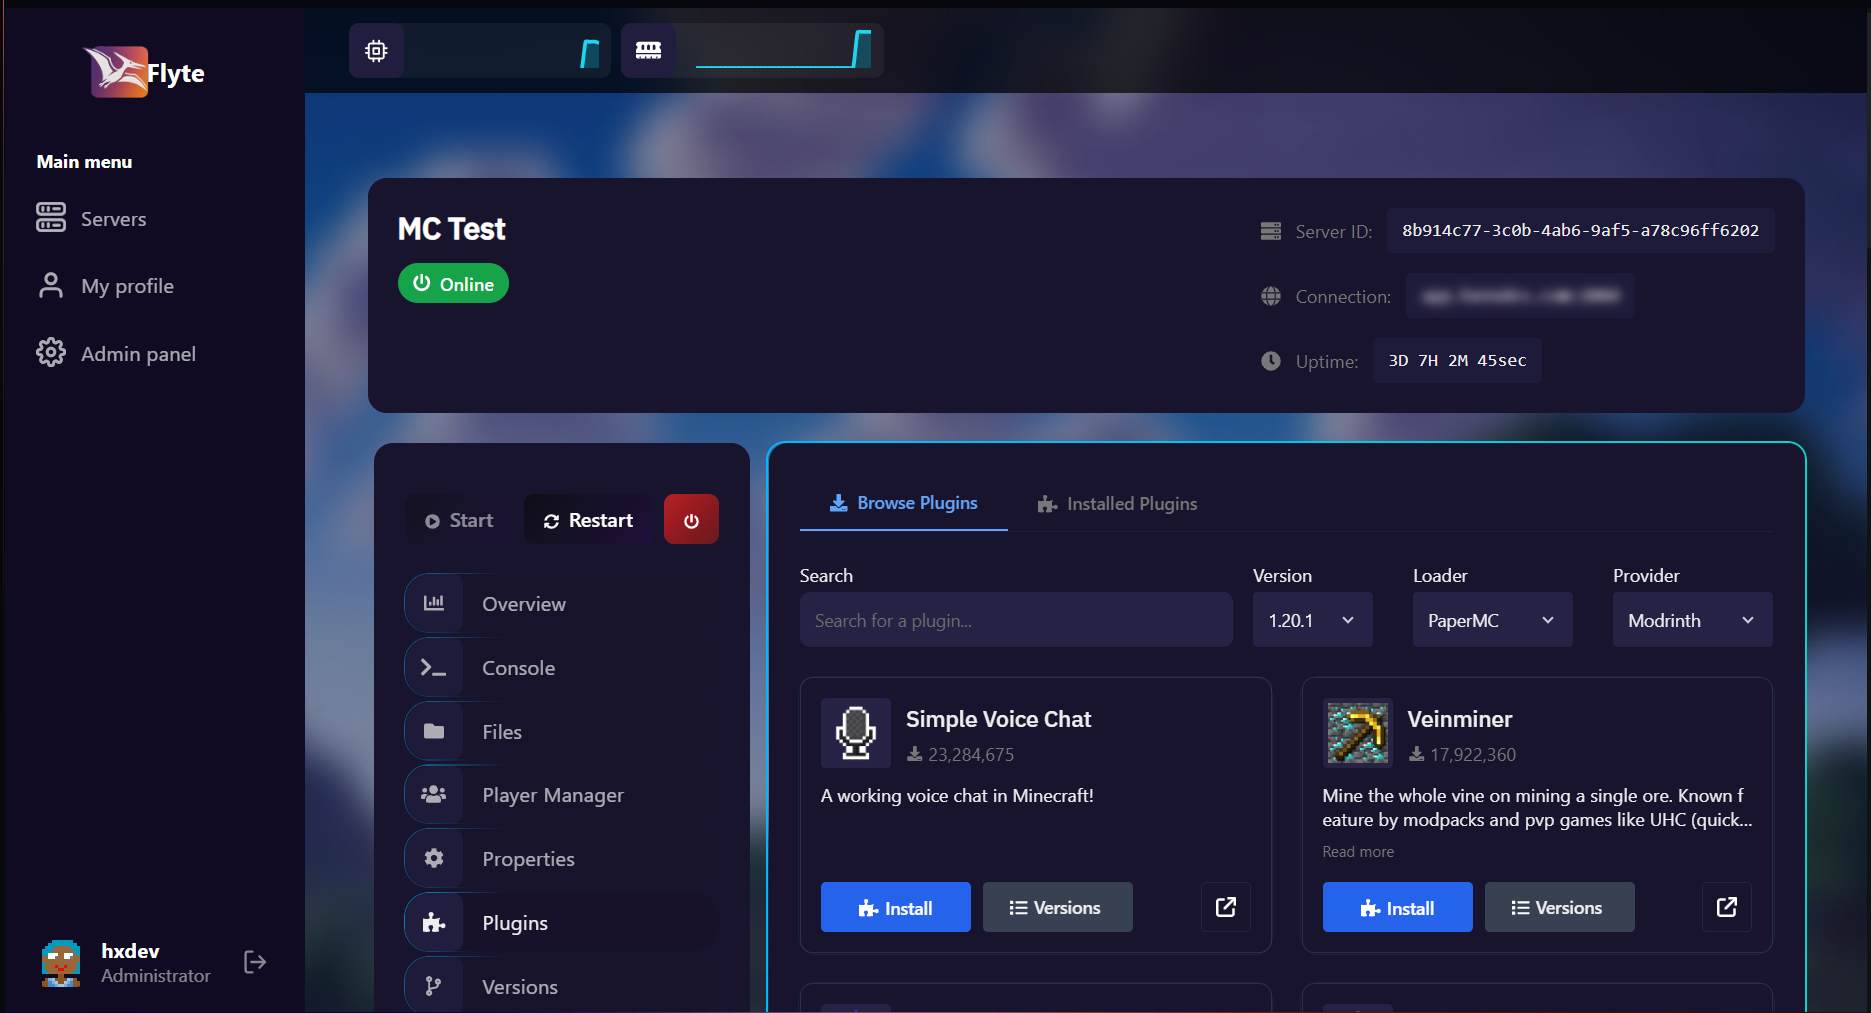Click the Online status badge
The image size is (1871, 1013).
click(453, 284)
